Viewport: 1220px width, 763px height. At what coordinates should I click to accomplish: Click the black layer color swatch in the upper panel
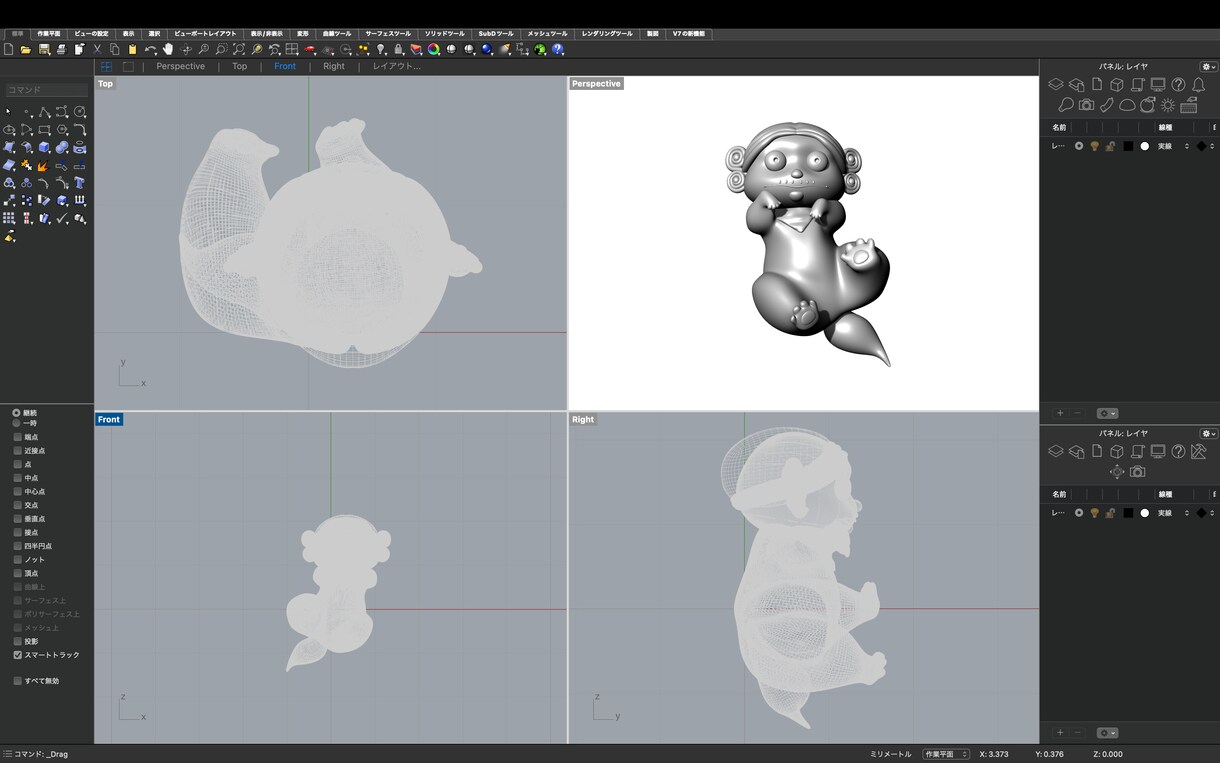(x=1128, y=146)
